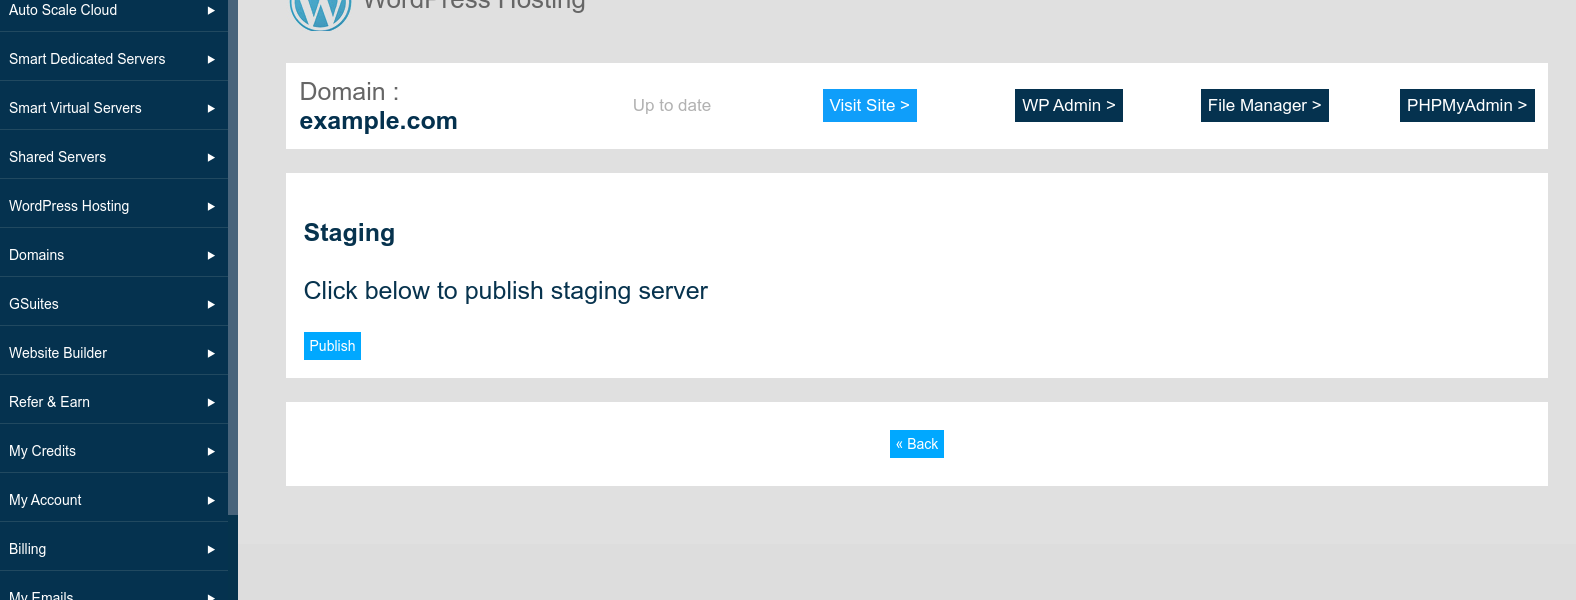1576x600 pixels.
Task: Open WordPress Hosting menu item
Action: pos(69,206)
